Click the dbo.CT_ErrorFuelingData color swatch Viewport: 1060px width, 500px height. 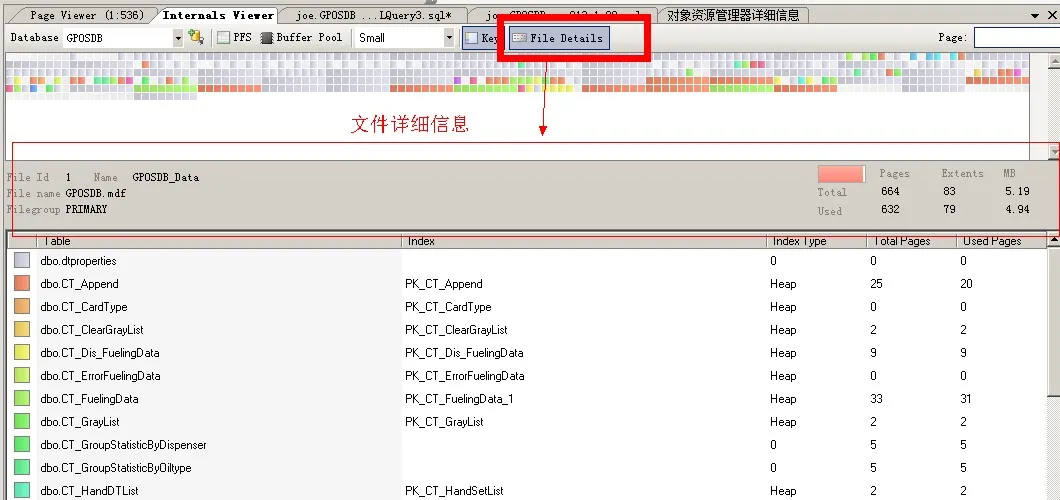point(22,375)
